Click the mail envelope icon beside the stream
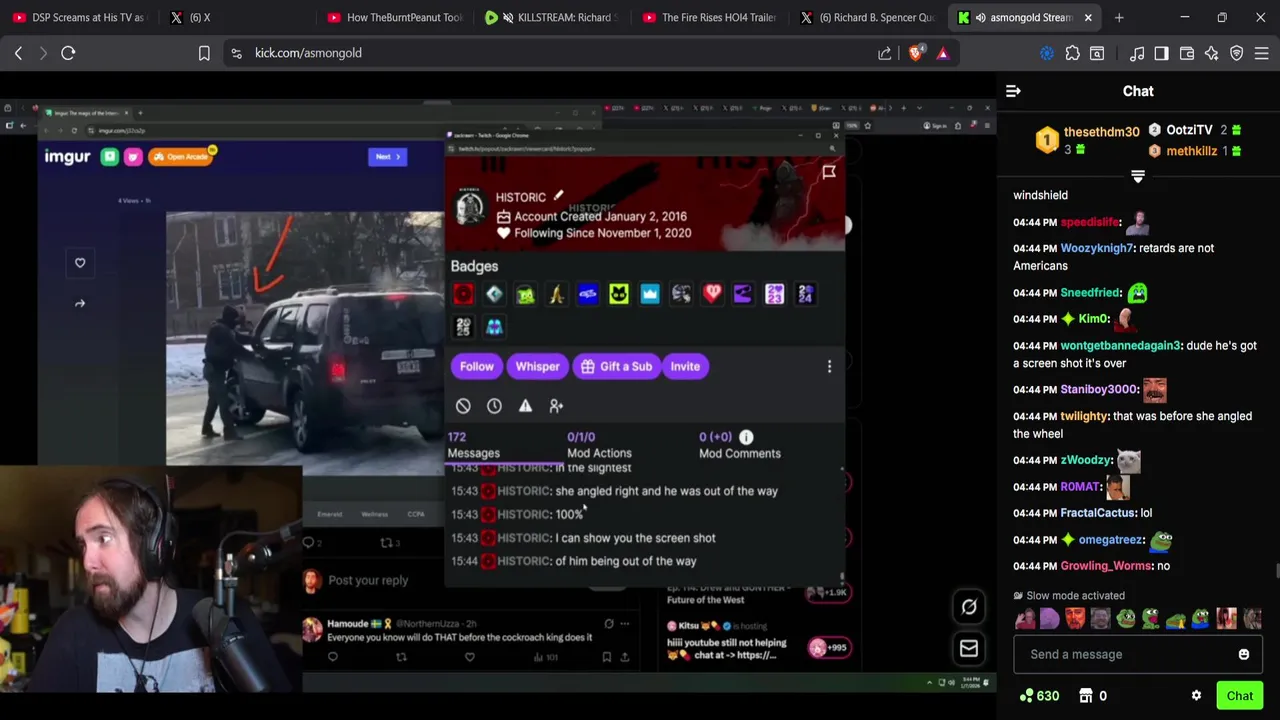1280x720 pixels. (969, 649)
